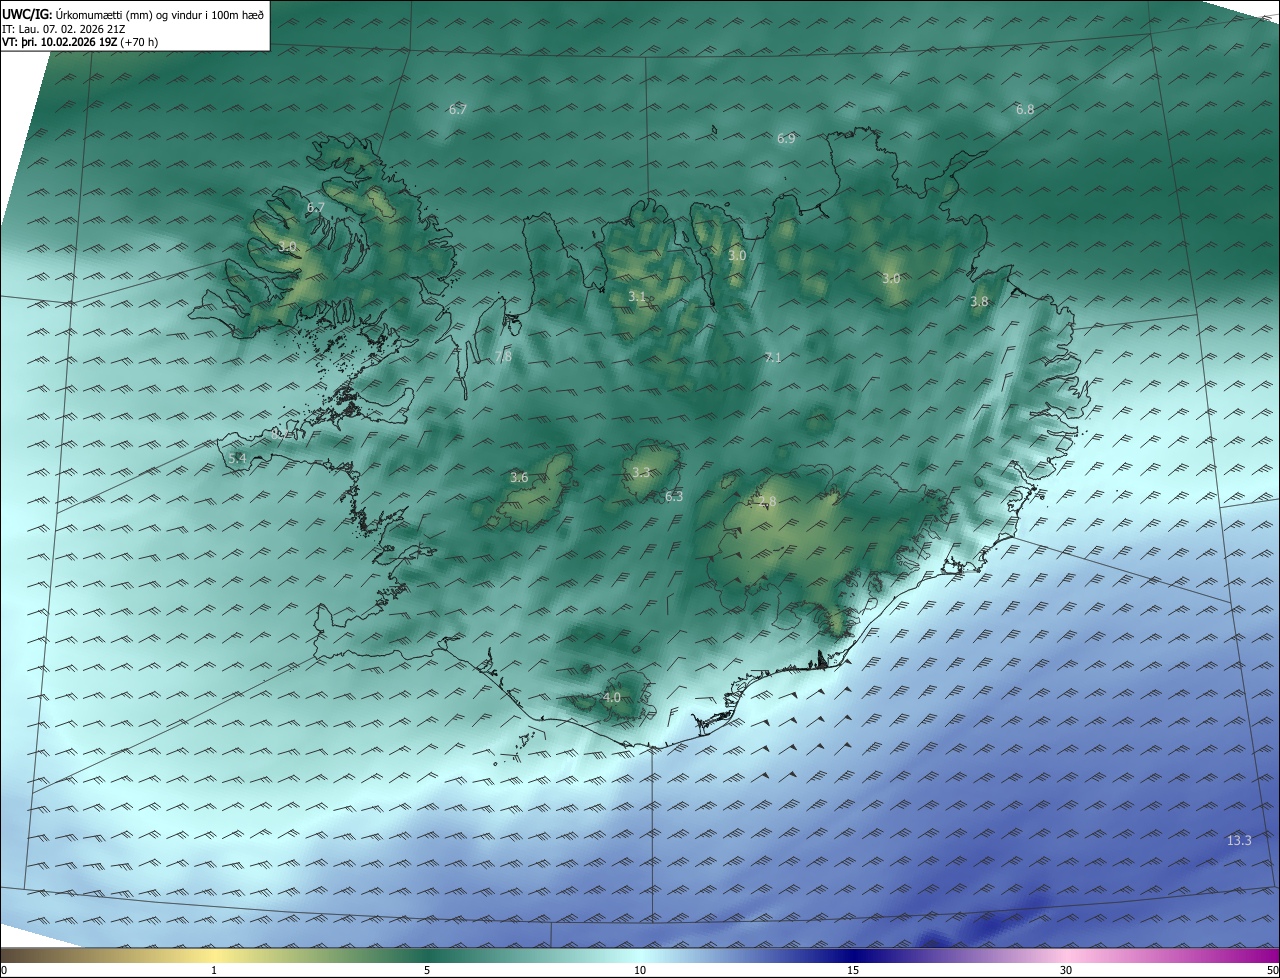Click the 2.8 value label over the large glacier
Image resolution: width=1280 pixels, height=978 pixels.
coord(767,502)
